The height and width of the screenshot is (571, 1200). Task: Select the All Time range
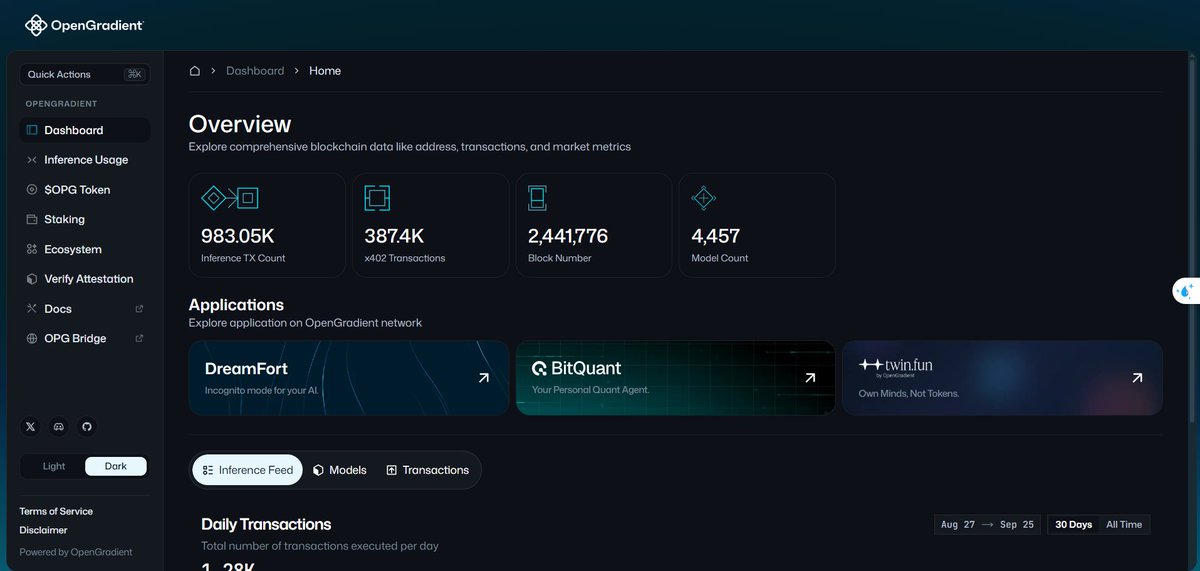1124,525
